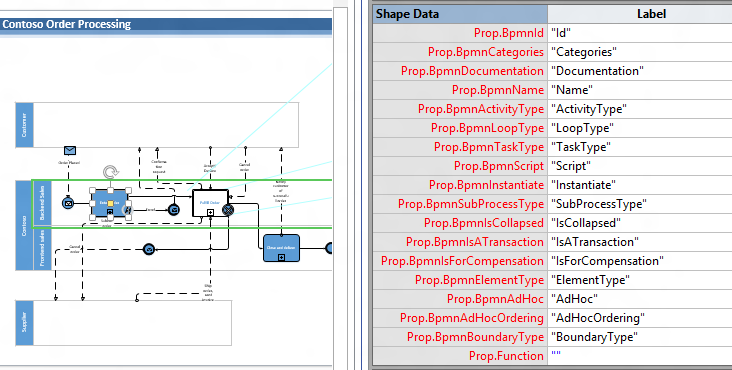Click the empty label cell of Prop.Function
This screenshot has height=370, width=732.
tap(640, 356)
